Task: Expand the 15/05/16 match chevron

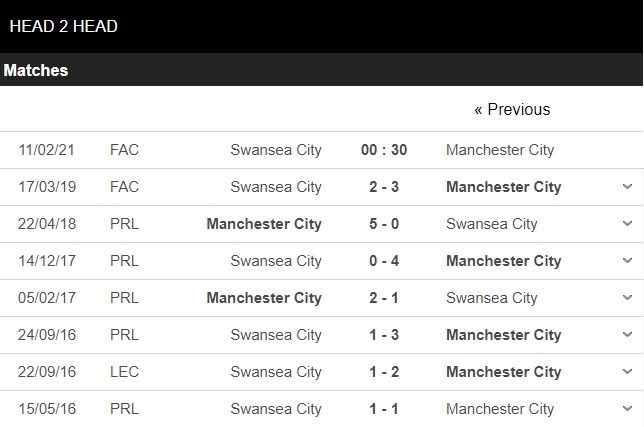Action: click(x=627, y=409)
